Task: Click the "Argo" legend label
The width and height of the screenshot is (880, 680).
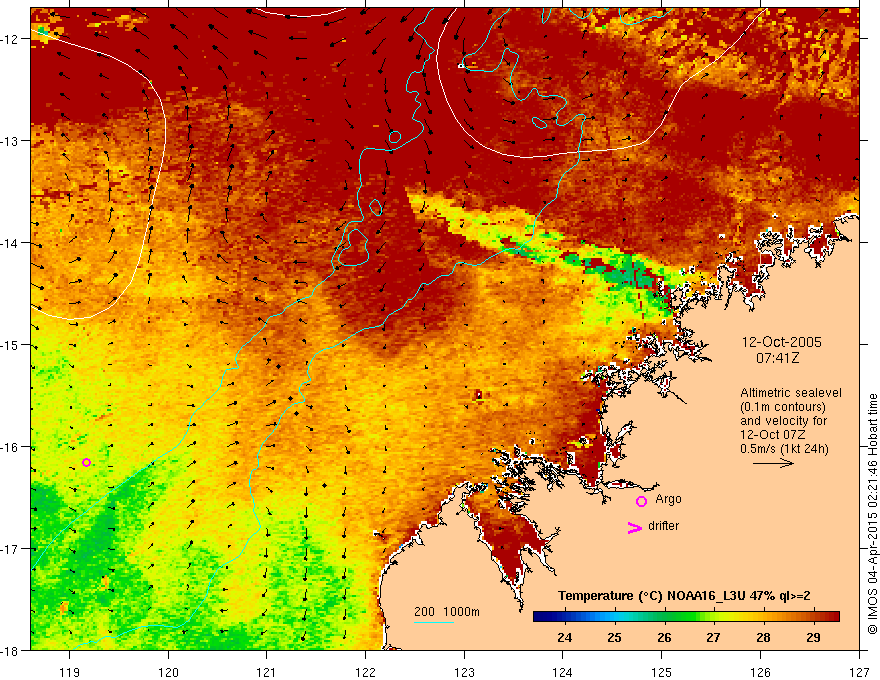Action: [668, 499]
